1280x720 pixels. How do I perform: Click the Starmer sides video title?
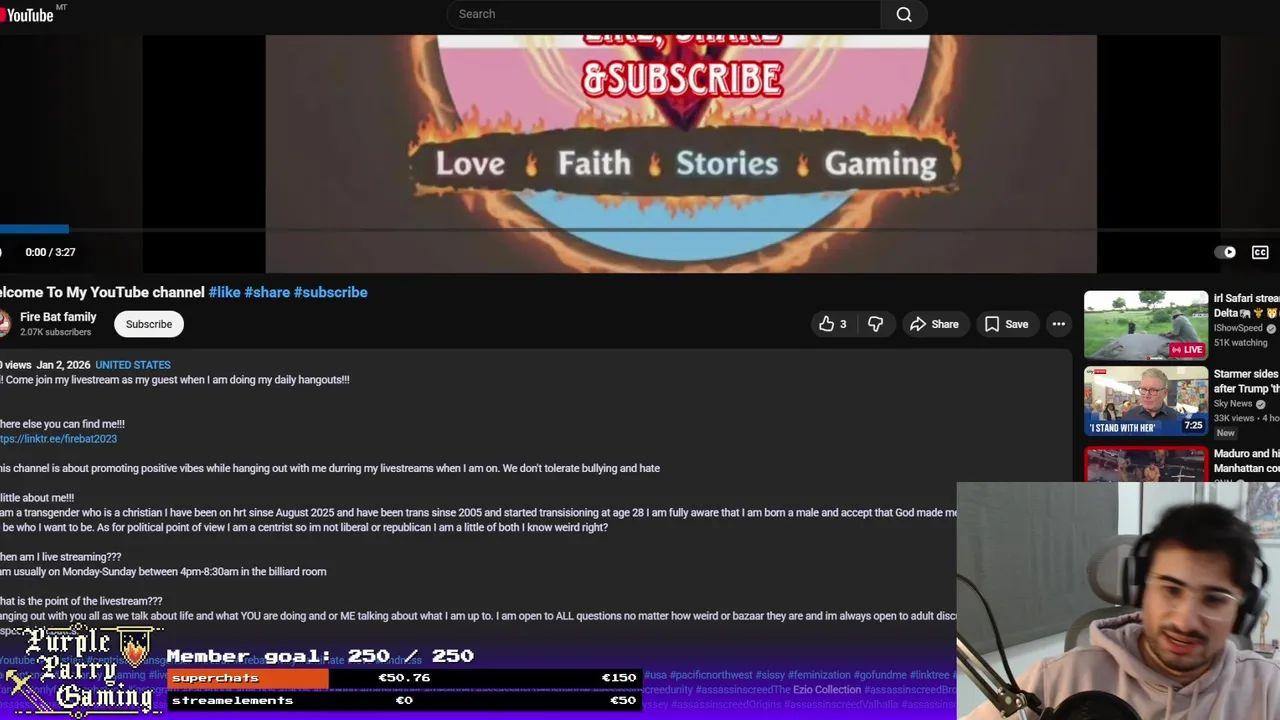(x=1246, y=381)
